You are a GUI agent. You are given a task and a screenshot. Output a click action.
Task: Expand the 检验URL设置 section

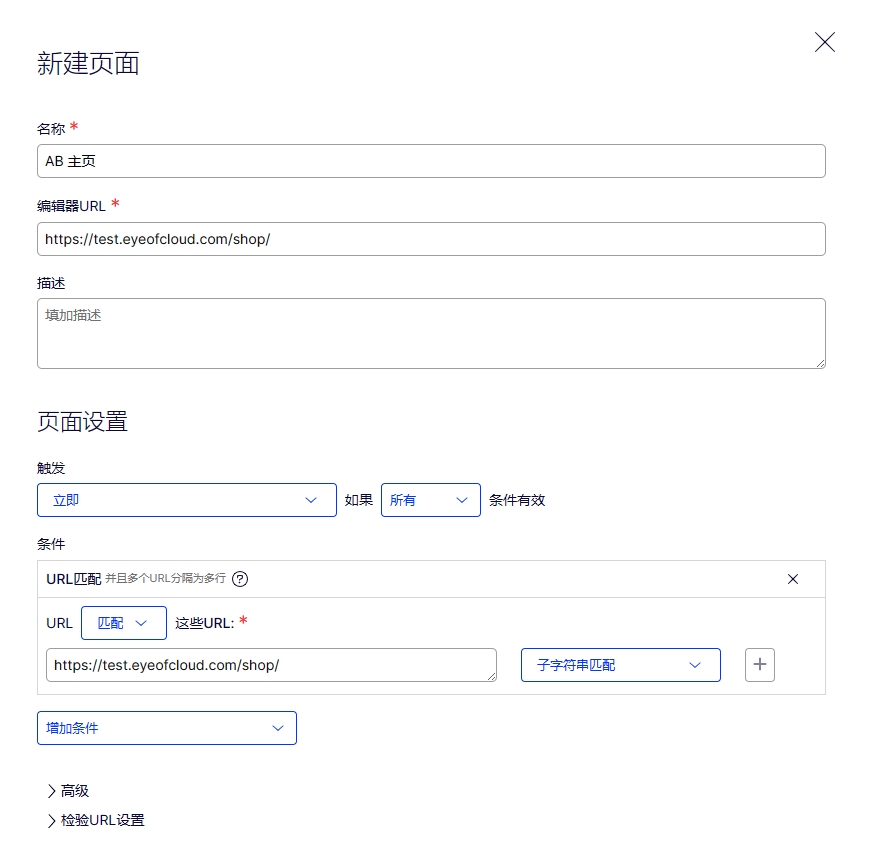coord(96,820)
